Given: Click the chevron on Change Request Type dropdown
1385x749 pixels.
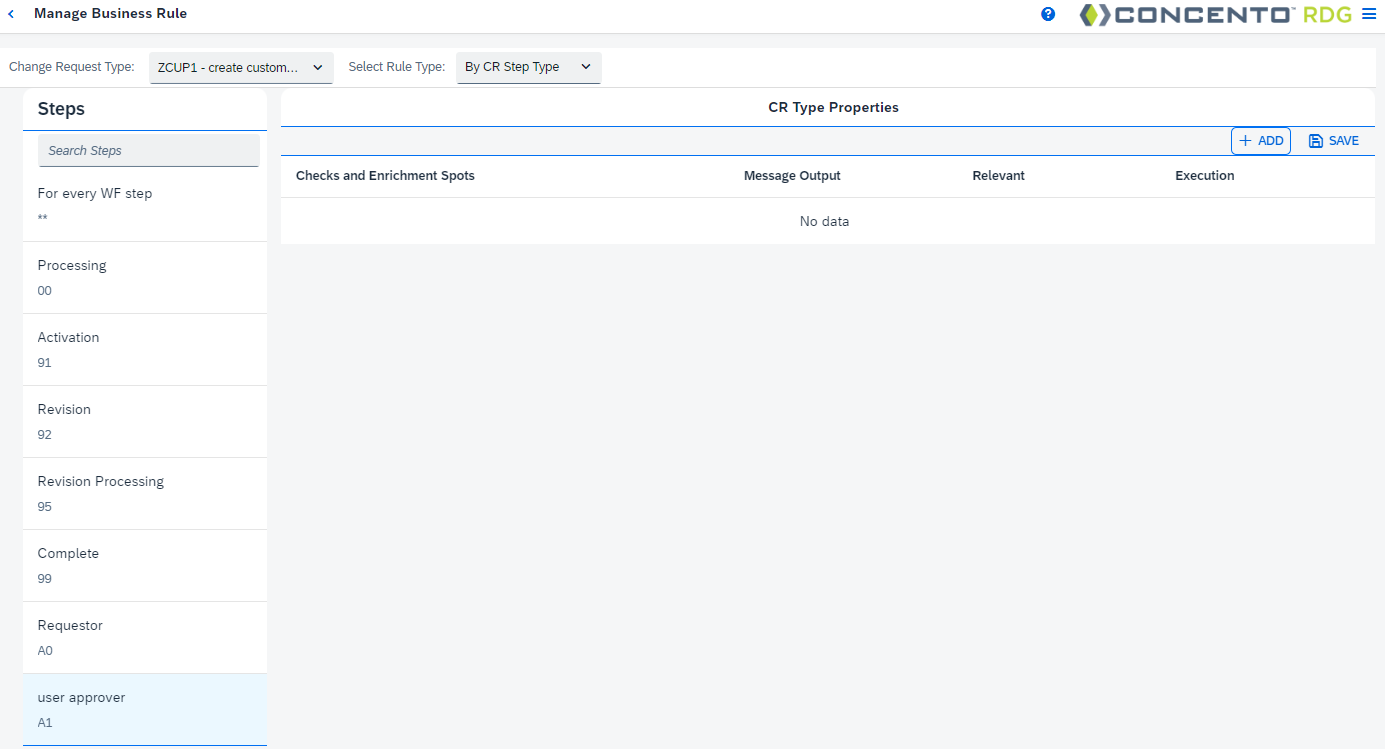Looking at the screenshot, I should [317, 67].
